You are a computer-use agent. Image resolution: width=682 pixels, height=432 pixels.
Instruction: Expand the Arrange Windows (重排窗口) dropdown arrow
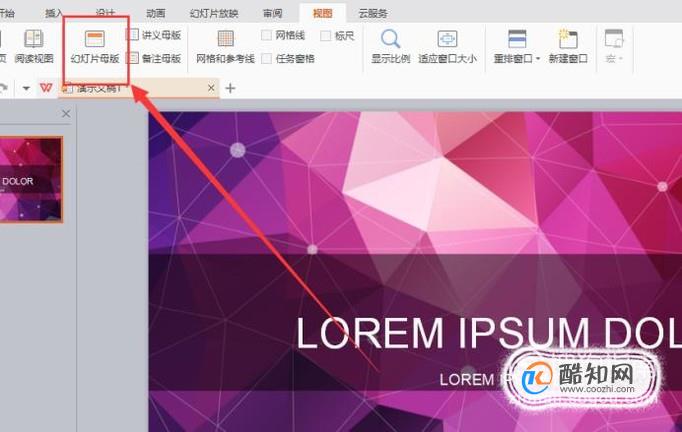click(538, 59)
